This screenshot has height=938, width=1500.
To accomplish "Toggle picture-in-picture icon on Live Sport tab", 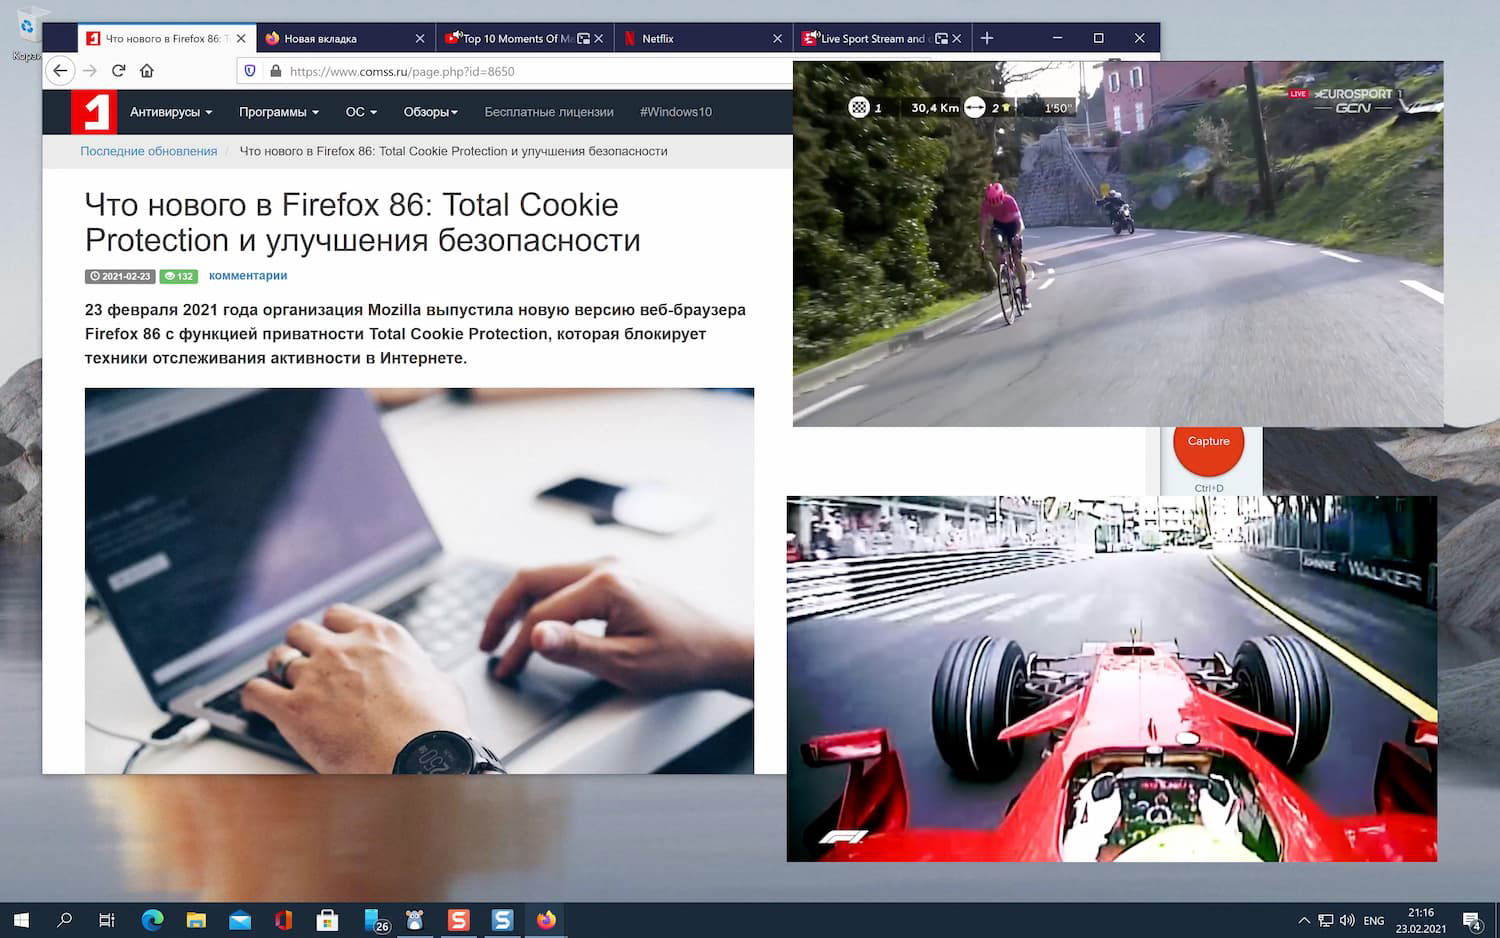I will pyautogui.click(x=941, y=39).
